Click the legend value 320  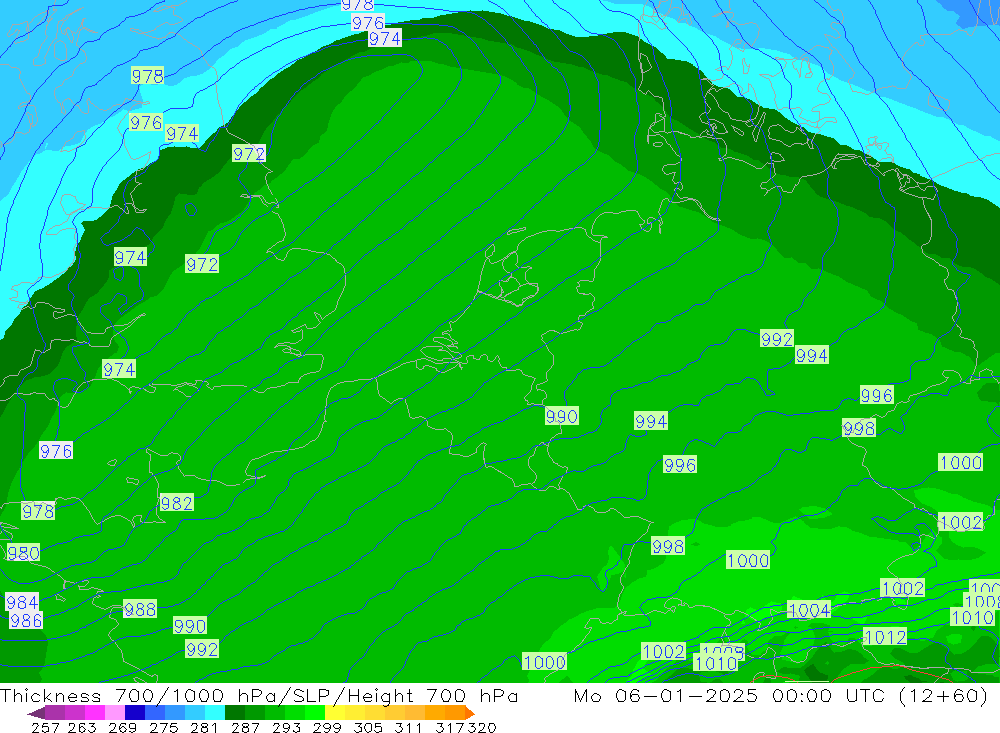point(482,727)
